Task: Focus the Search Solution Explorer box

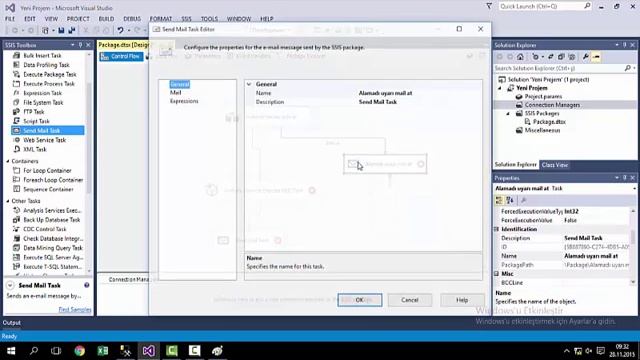Action: (559, 68)
